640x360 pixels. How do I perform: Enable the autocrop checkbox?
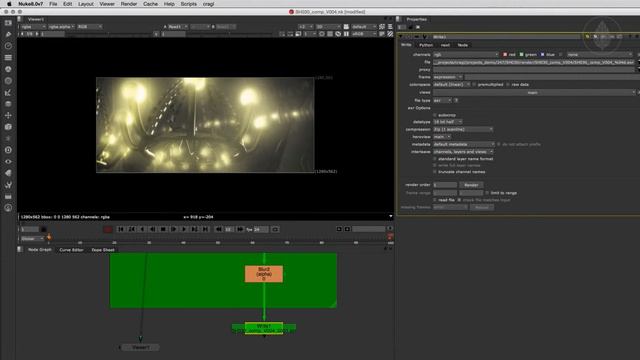click(x=435, y=116)
